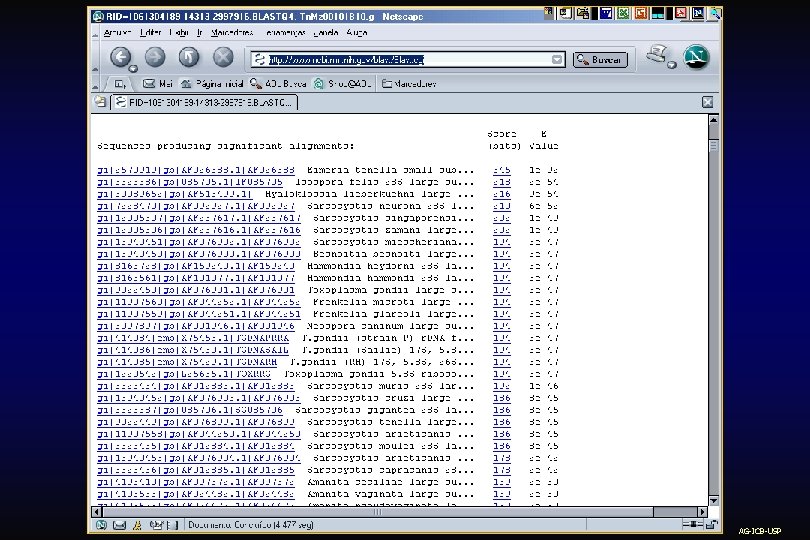This screenshot has height=540, width=810.
Task: Collapse the menu bar toolbar grip
Action: click(96, 33)
